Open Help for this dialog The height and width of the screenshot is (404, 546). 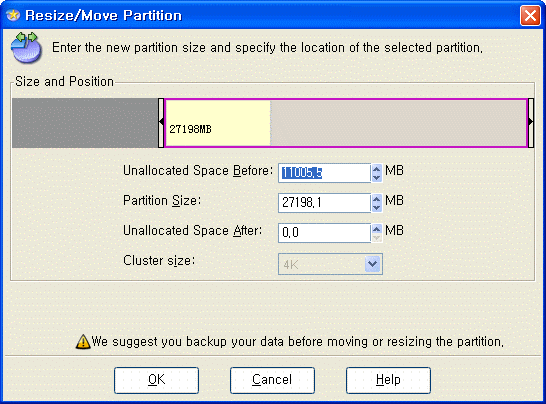[388, 380]
